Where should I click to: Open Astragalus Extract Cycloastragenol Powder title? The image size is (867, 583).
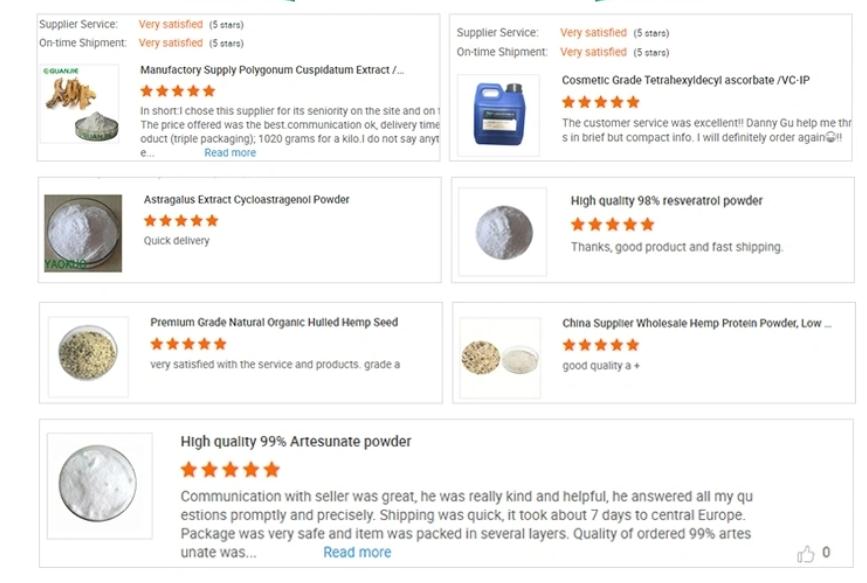click(246, 199)
